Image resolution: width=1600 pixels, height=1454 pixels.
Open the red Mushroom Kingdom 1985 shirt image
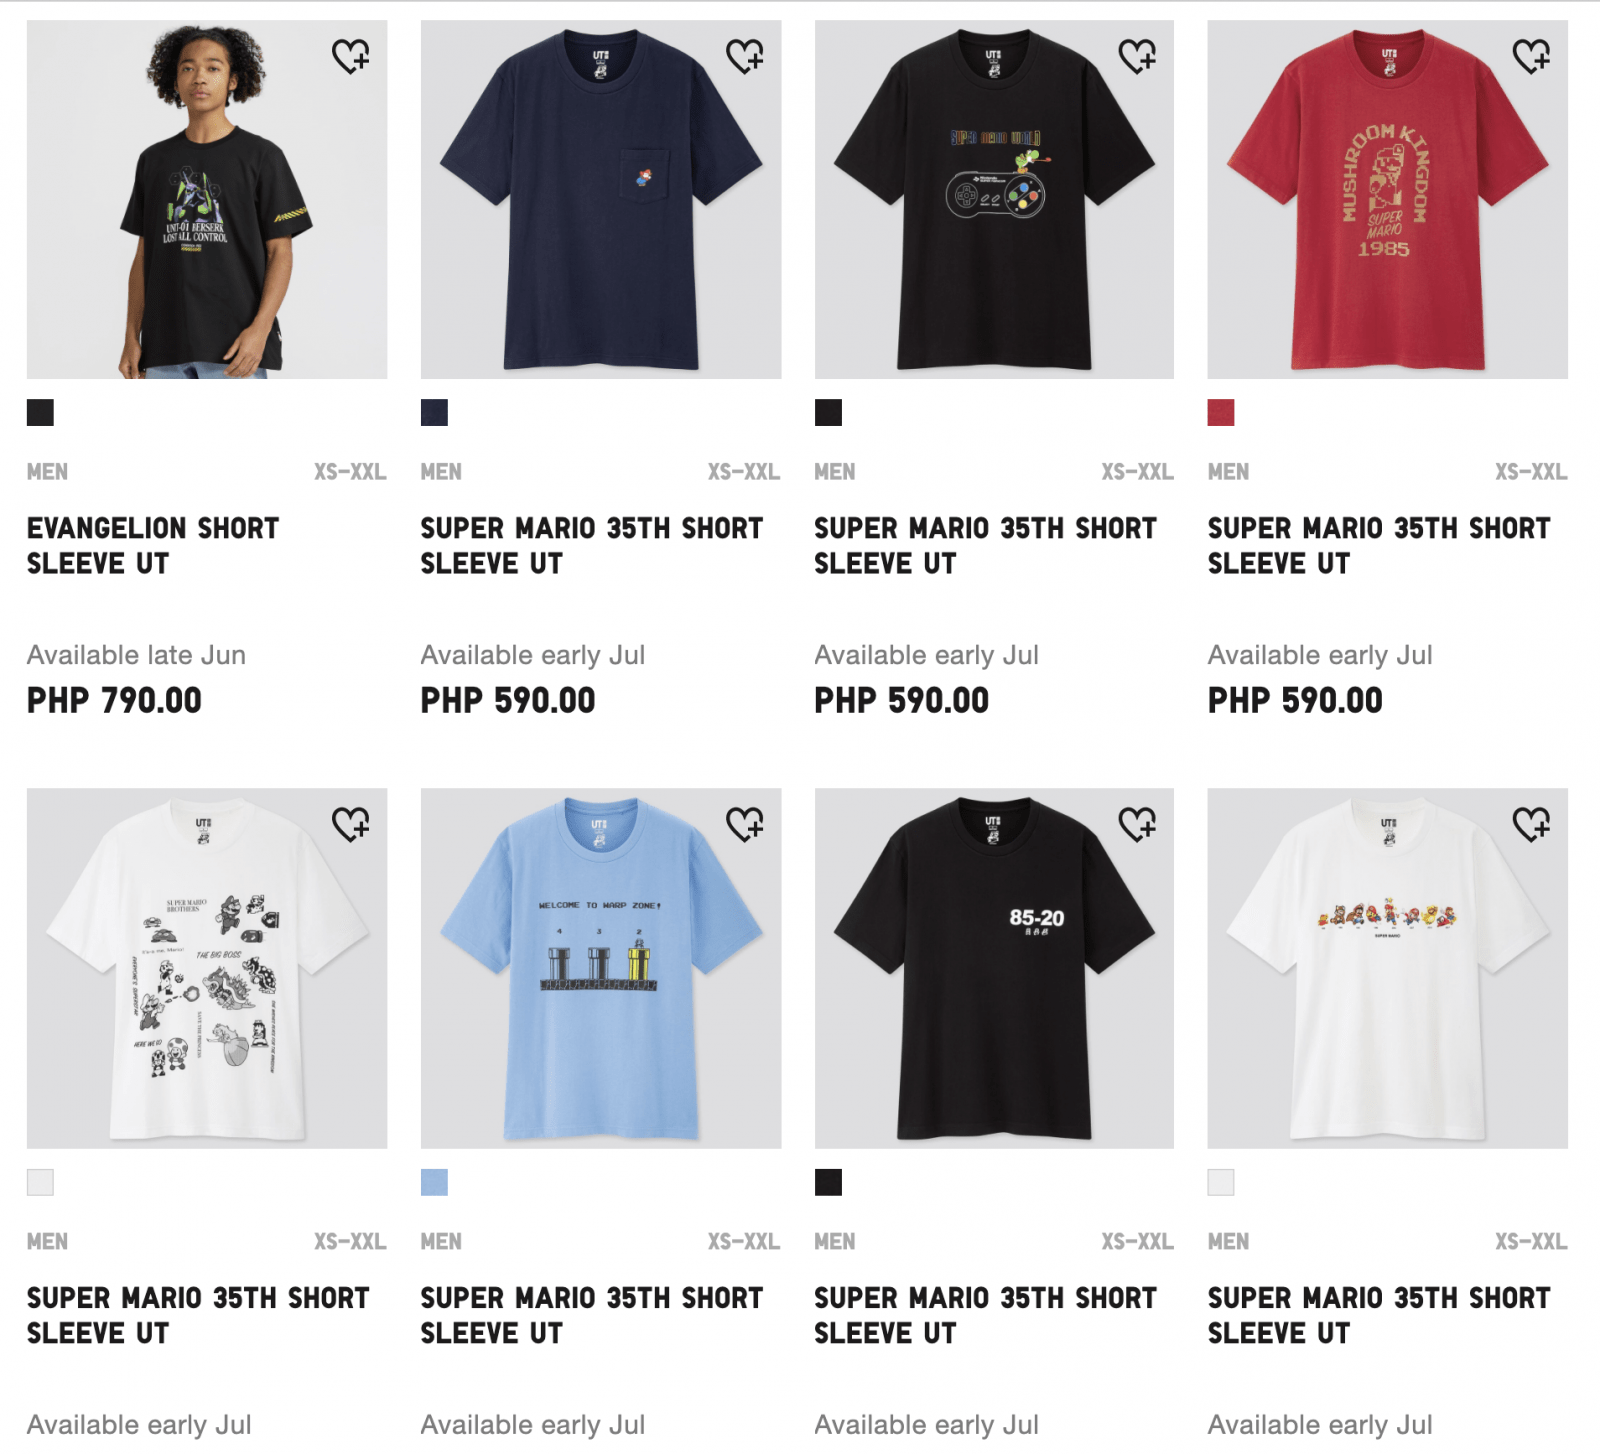pos(1388,199)
